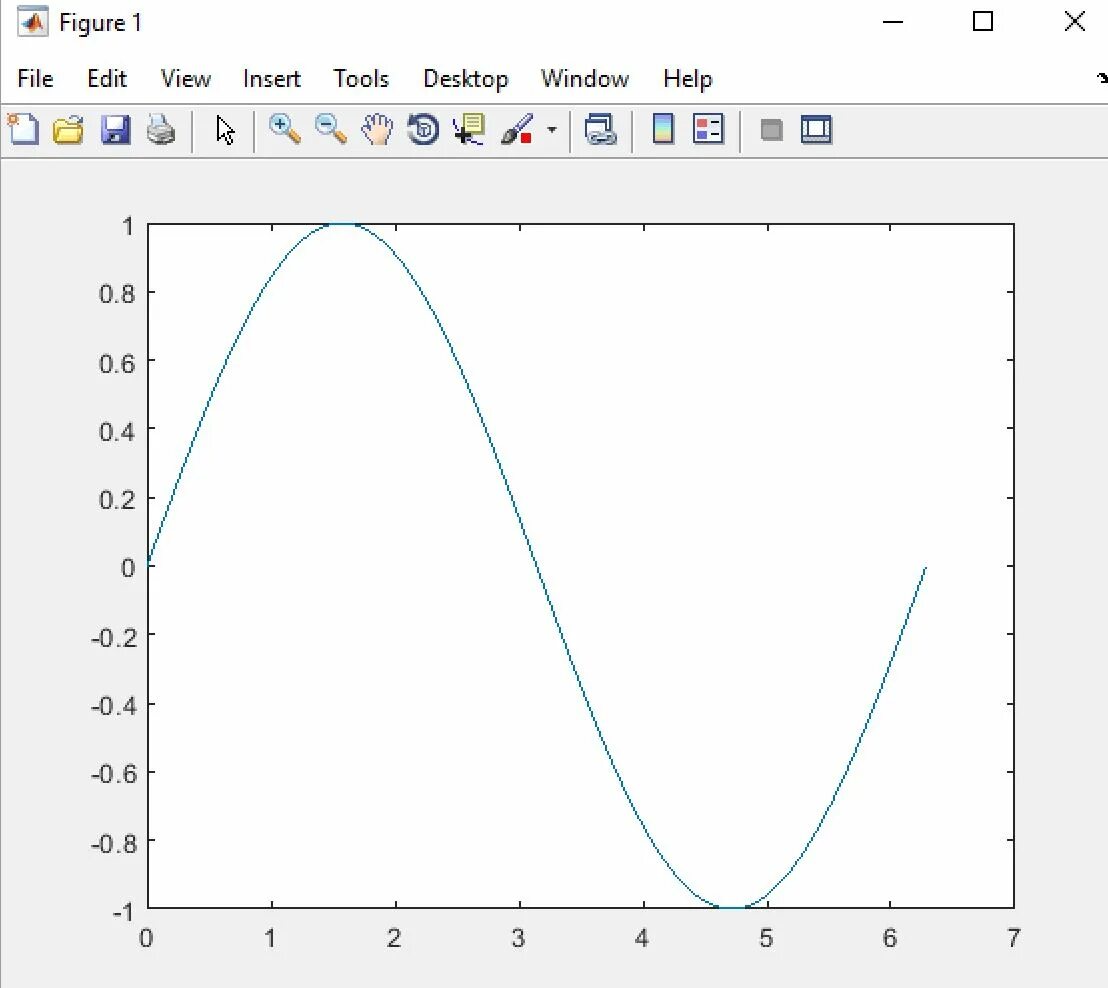Print the figure using printer icon

coord(161,131)
